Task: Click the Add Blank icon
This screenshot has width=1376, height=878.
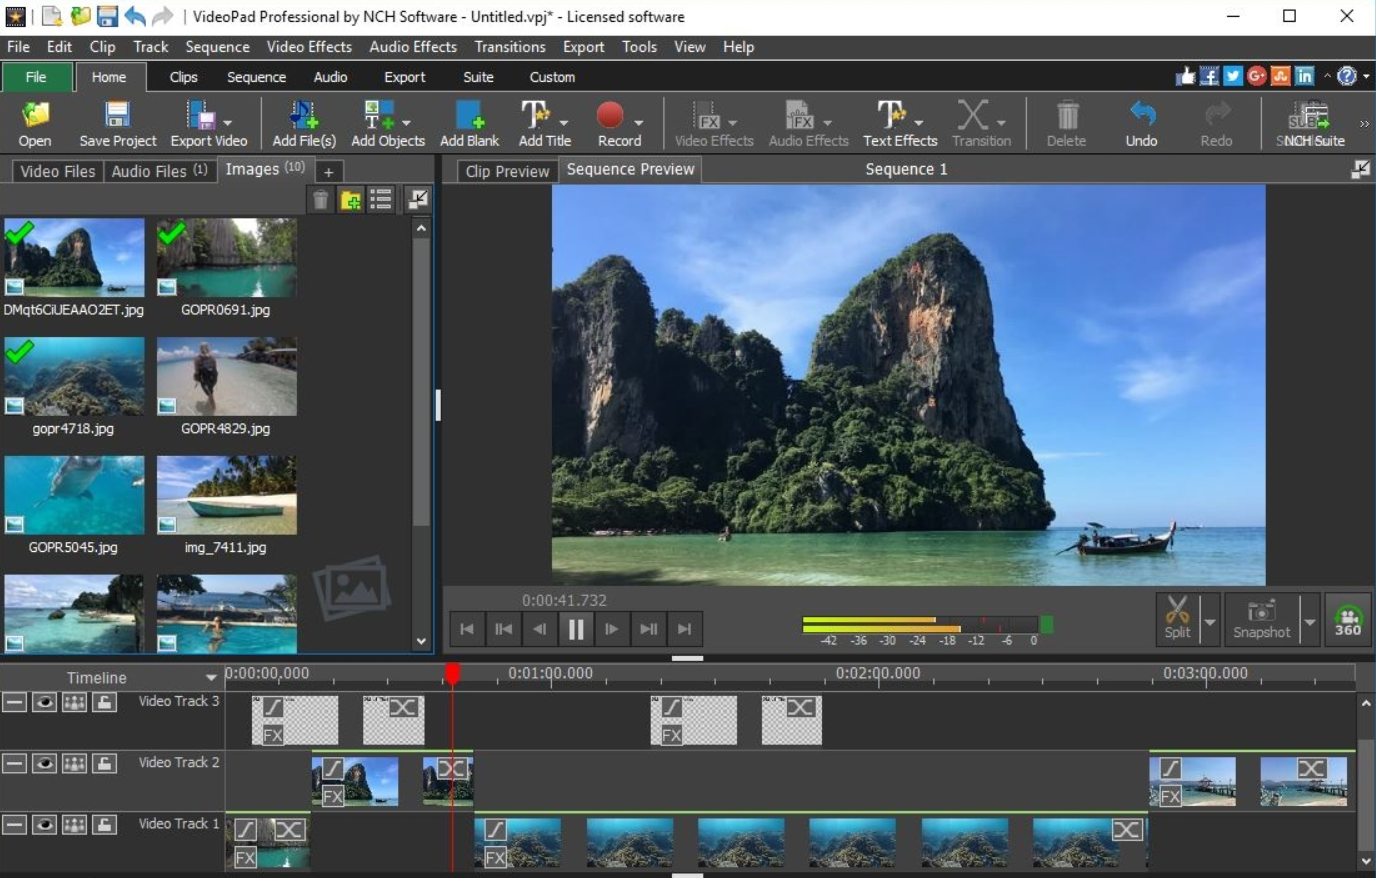Action: point(469,115)
